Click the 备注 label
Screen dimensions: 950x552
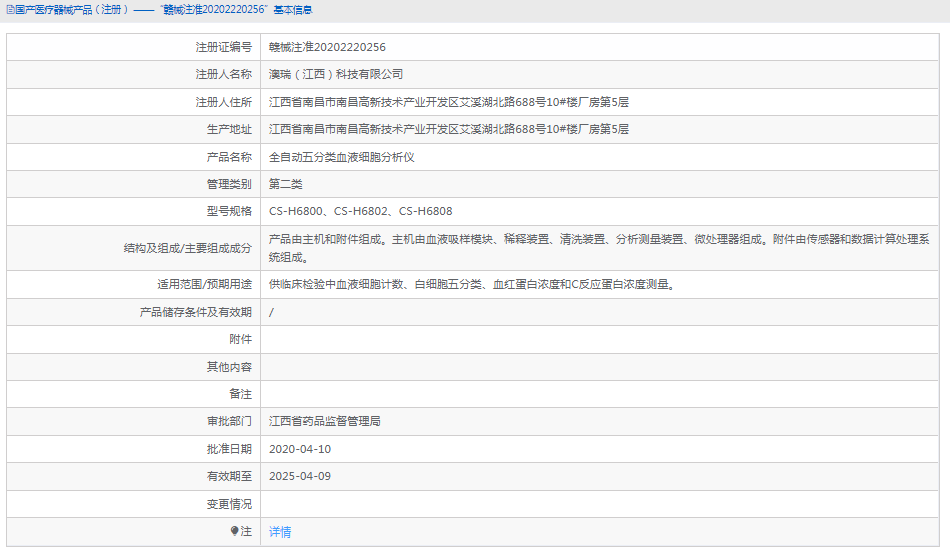coord(240,394)
